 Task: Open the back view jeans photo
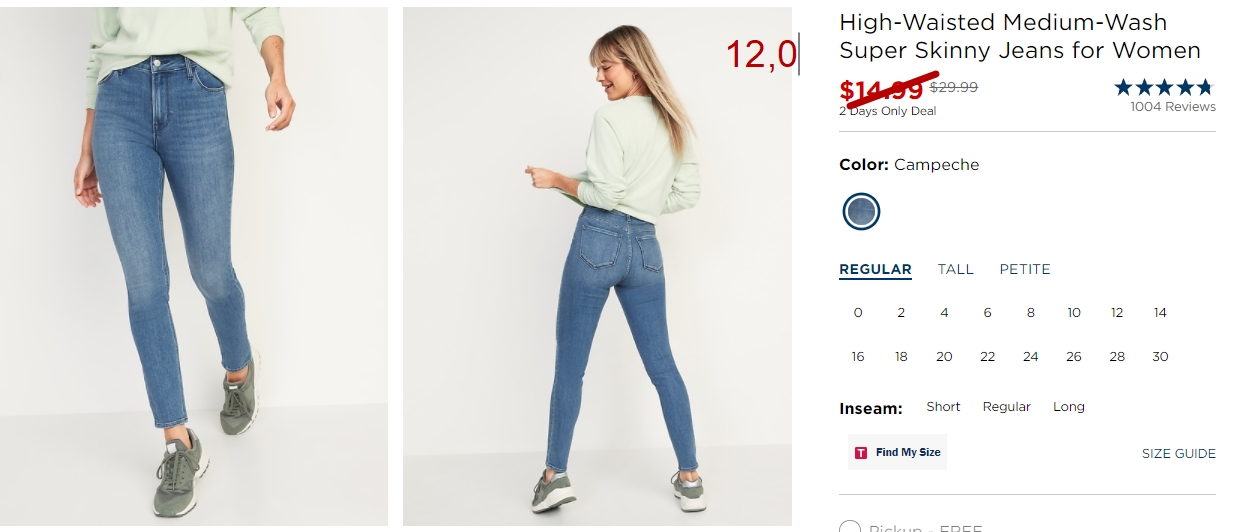click(597, 266)
